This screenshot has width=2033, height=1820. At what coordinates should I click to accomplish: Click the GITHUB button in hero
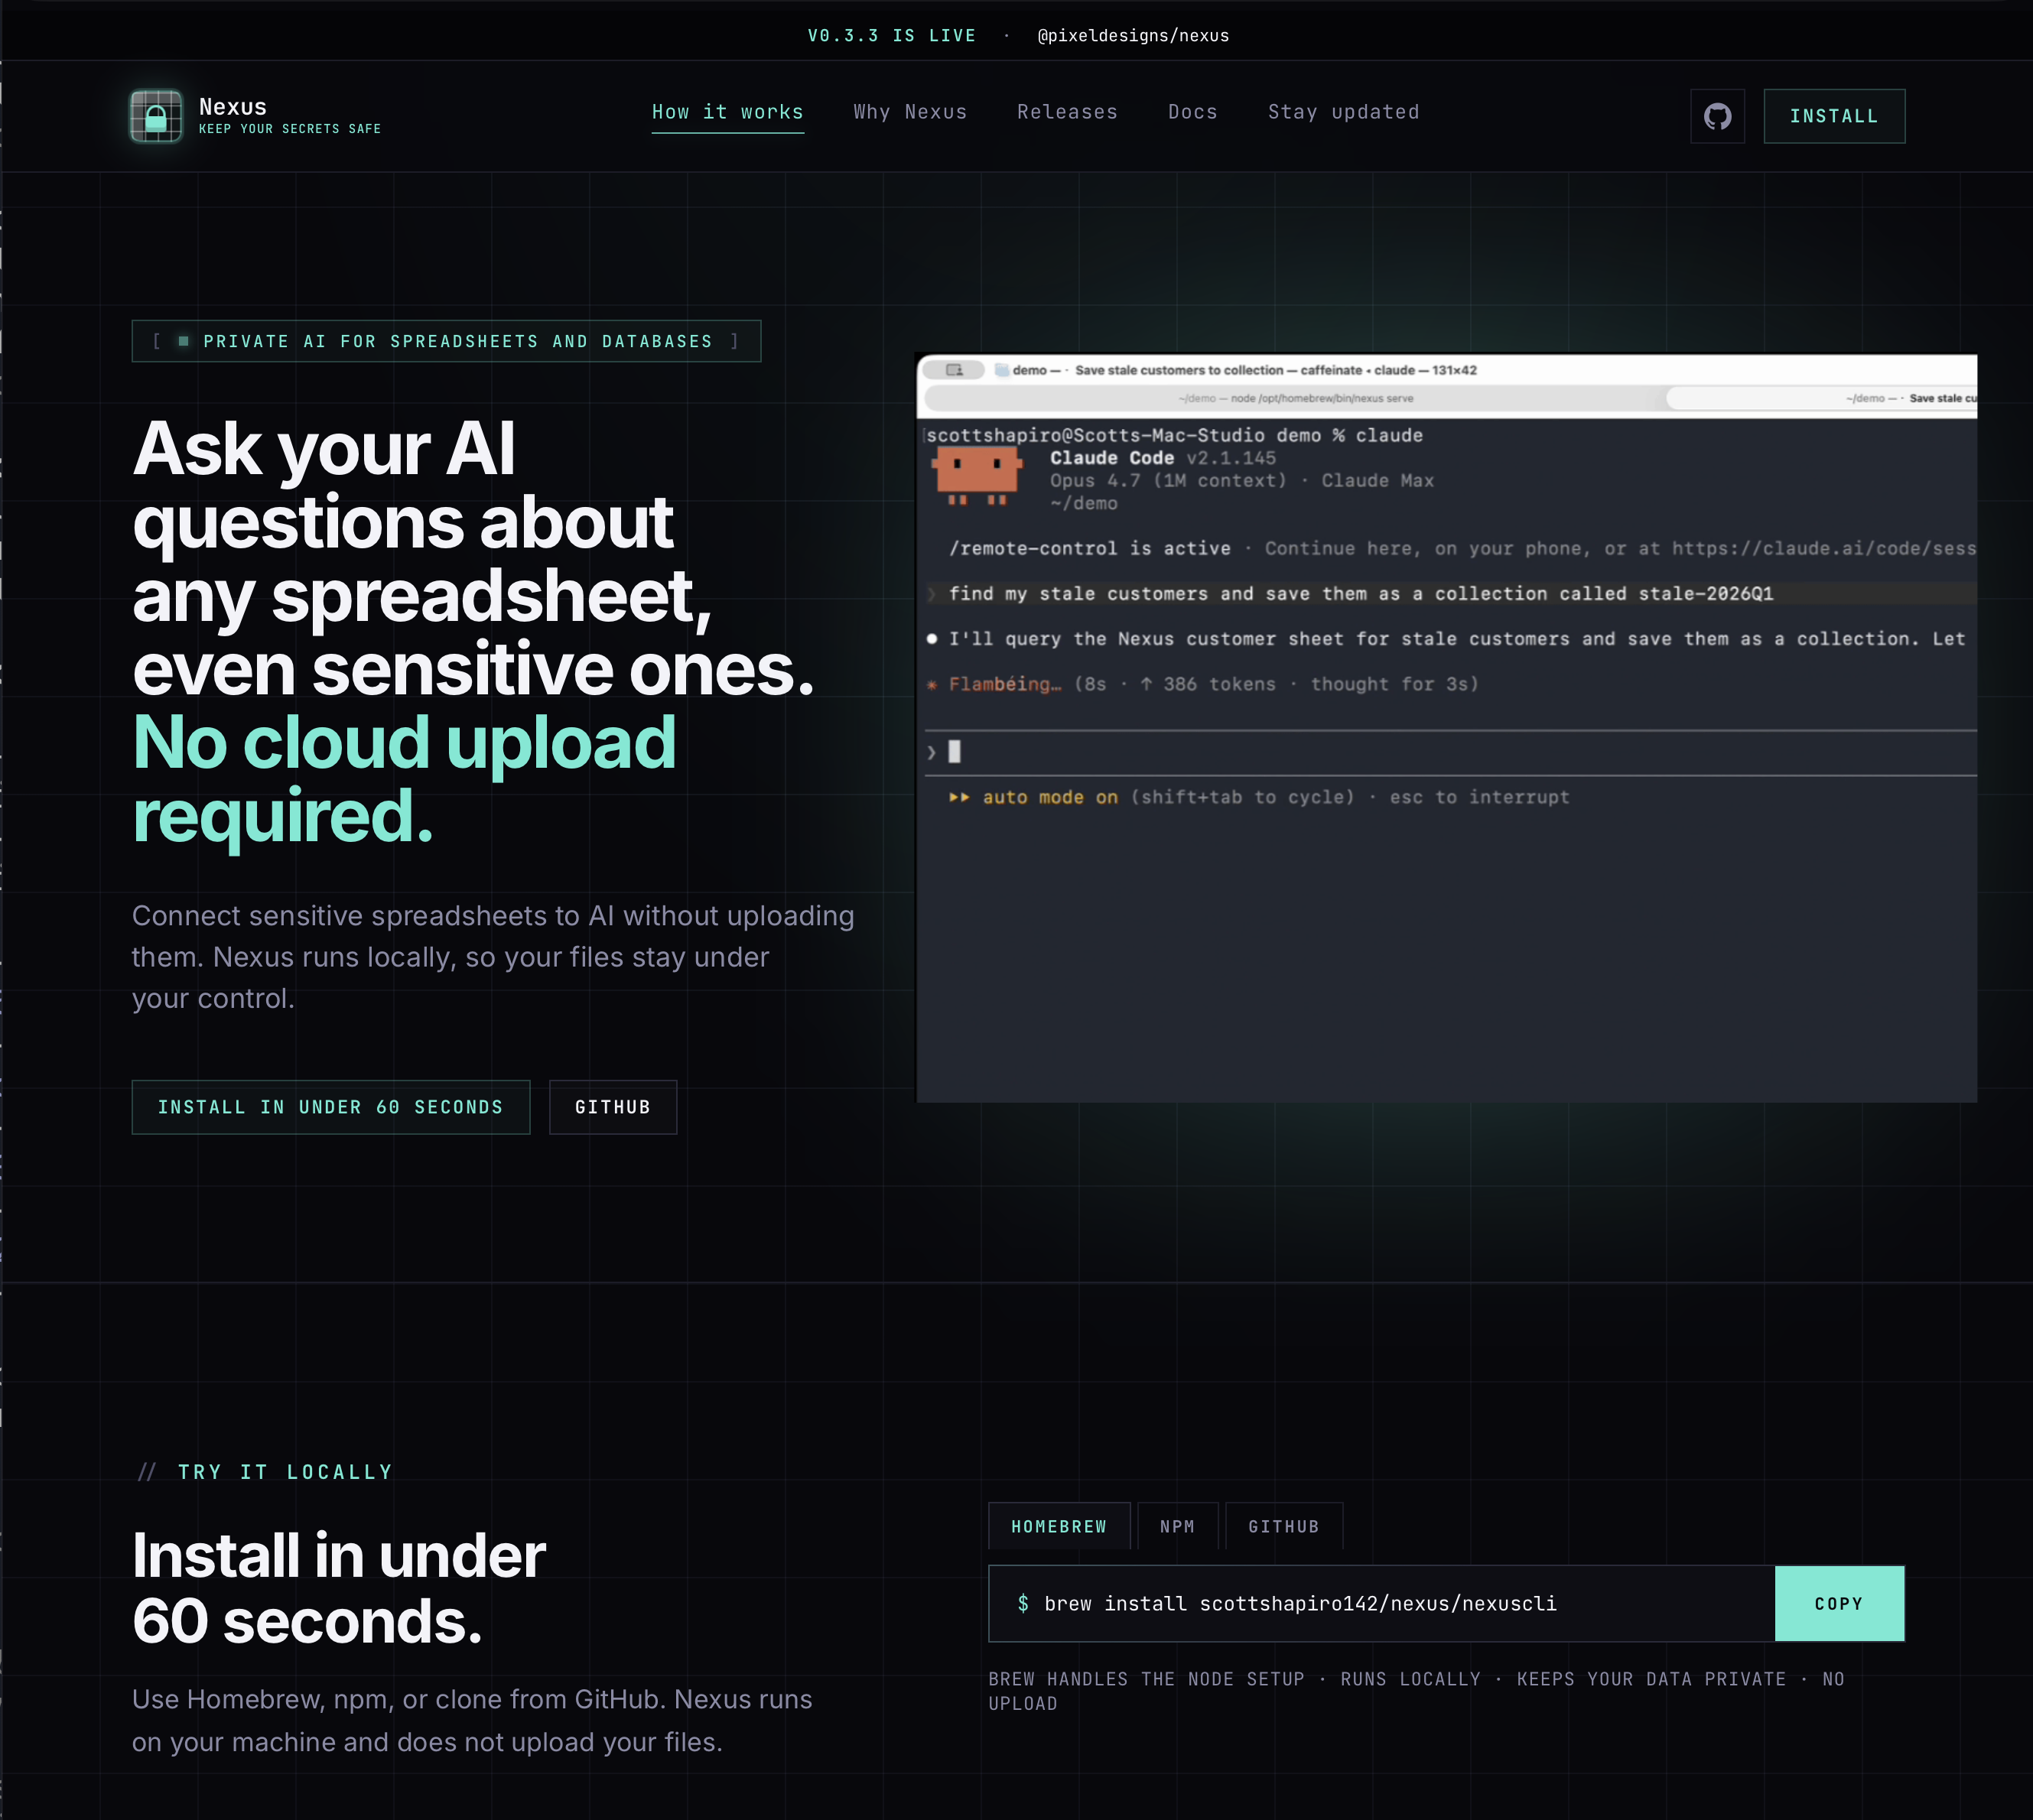coord(613,1107)
